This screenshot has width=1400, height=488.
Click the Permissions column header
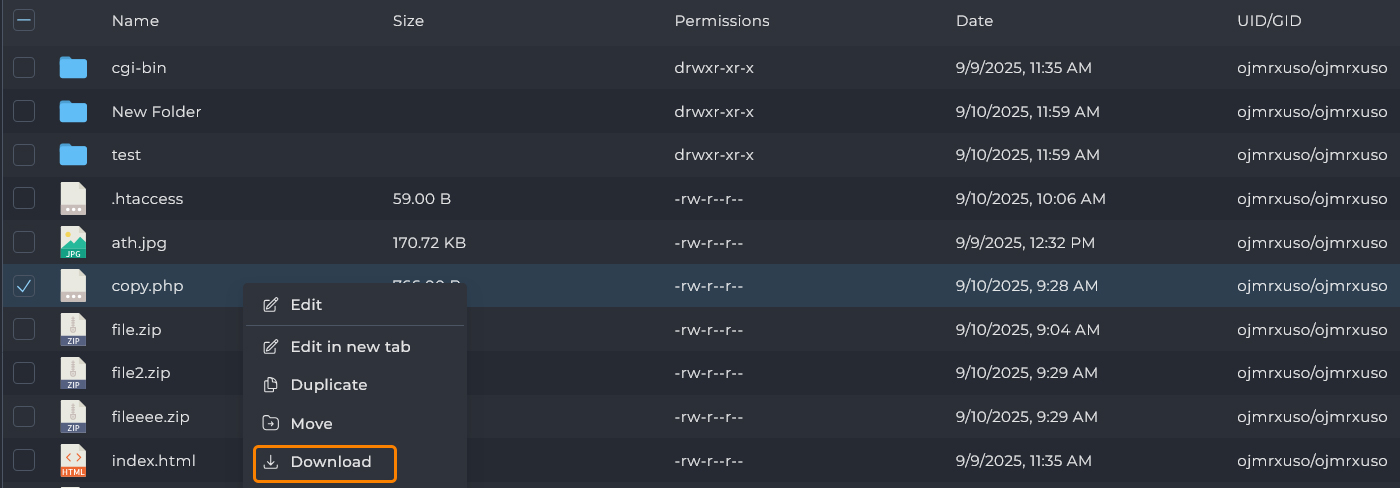coord(722,21)
